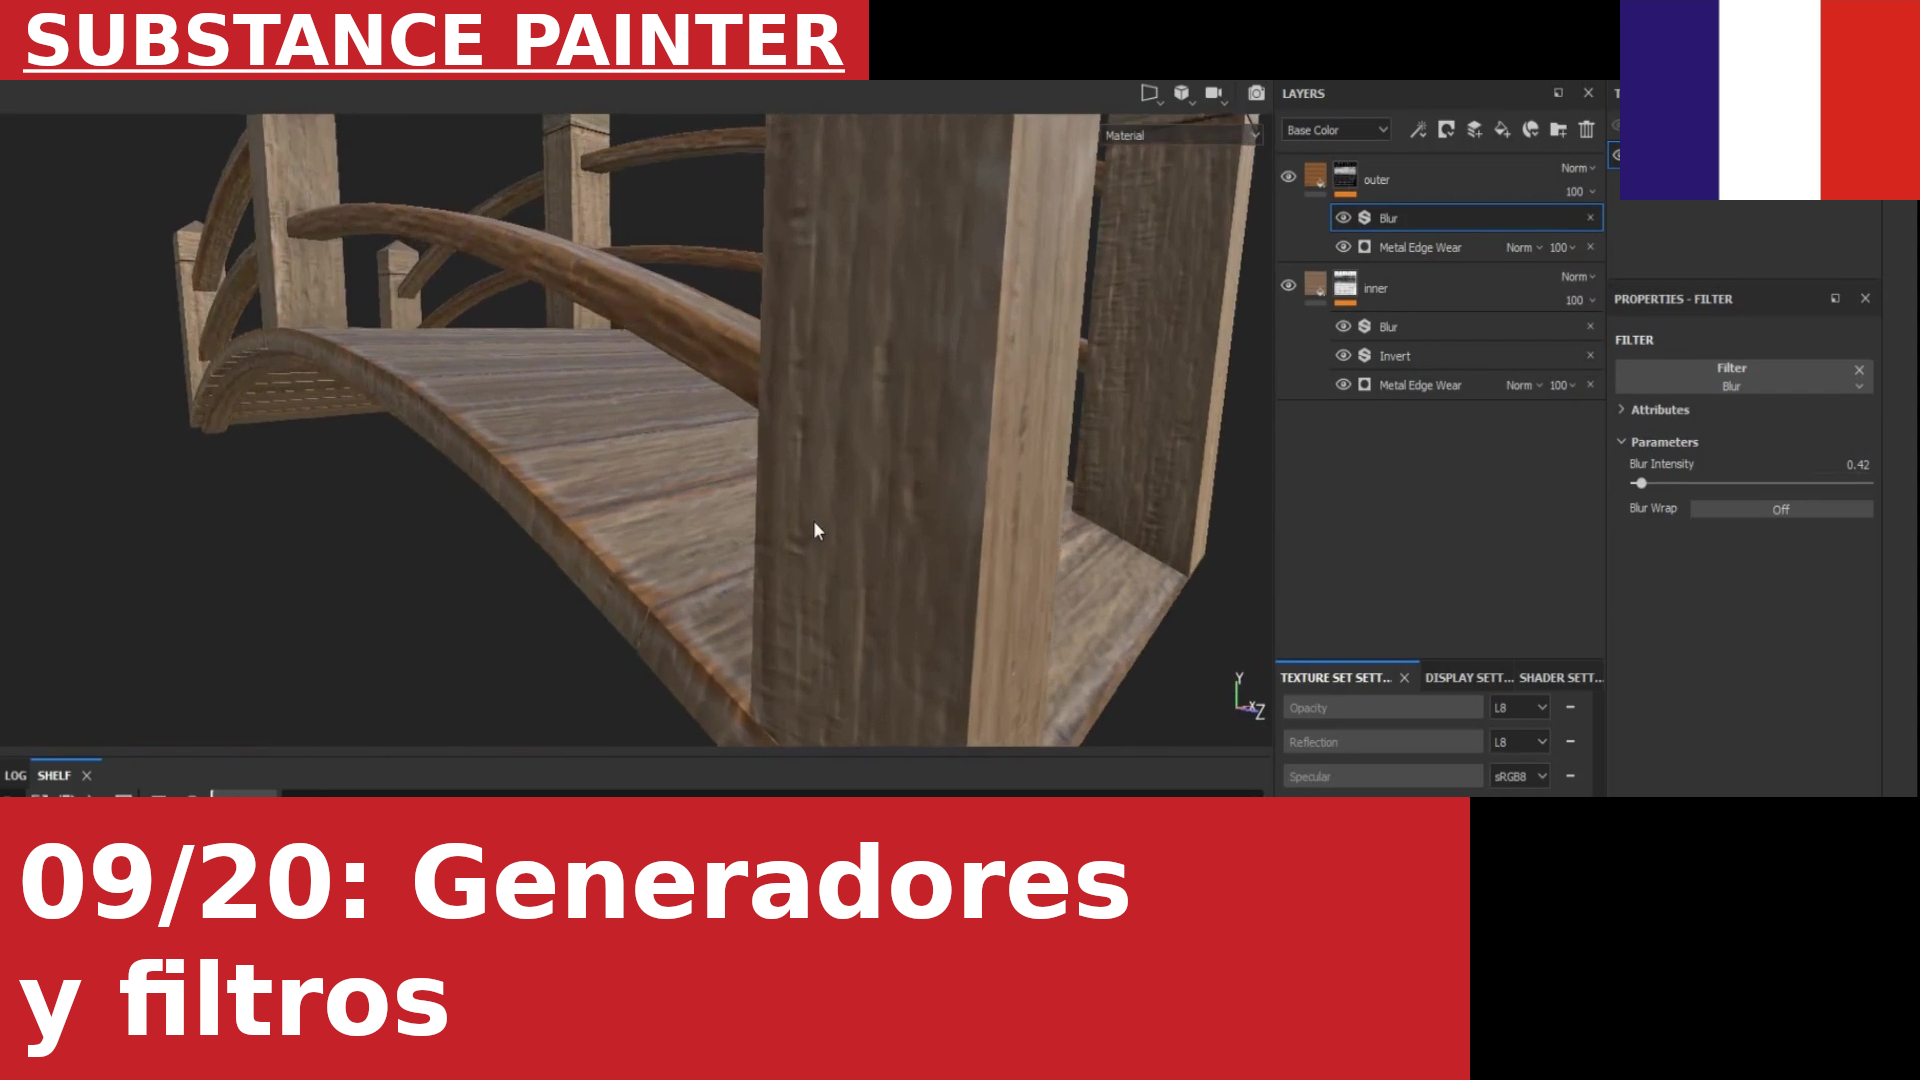Expand the Attributes section
The height and width of the screenshot is (1080, 1920).
(x=1621, y=409)
